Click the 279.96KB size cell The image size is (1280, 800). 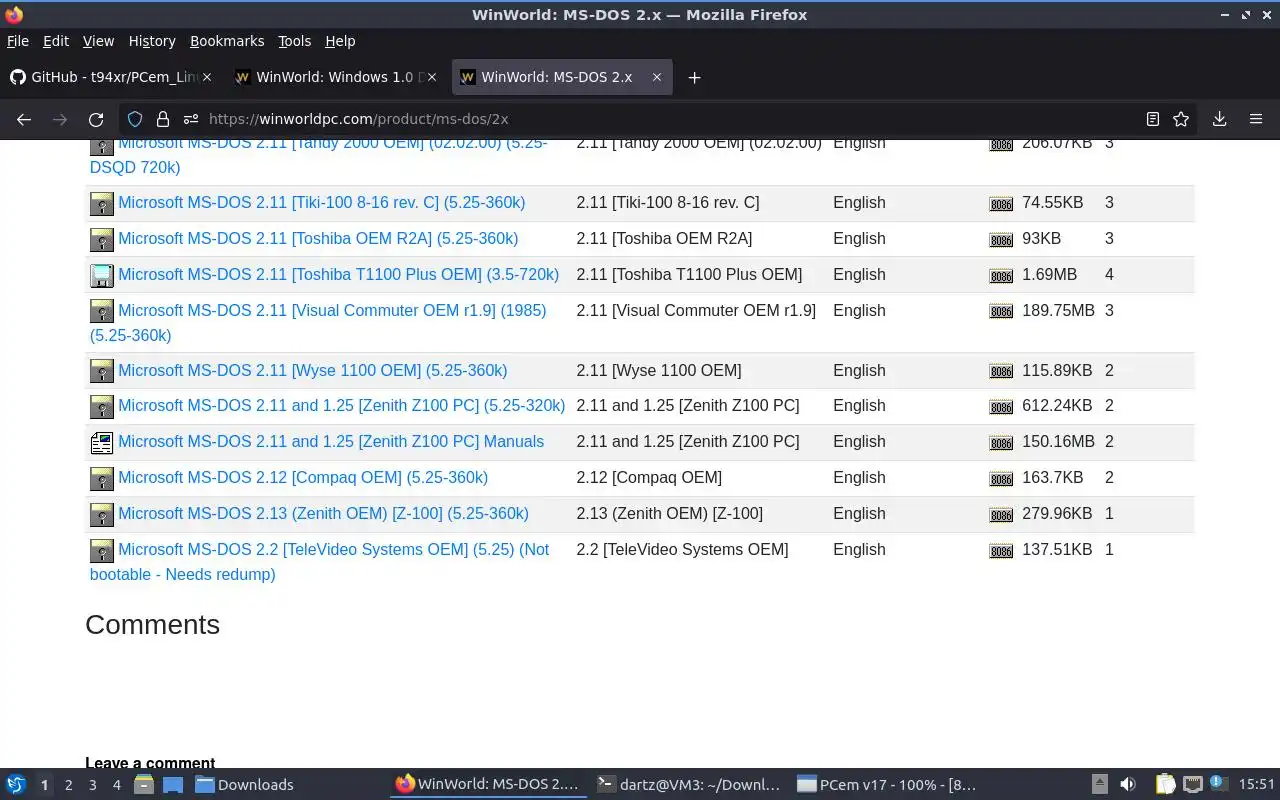click(x=1057, y=514)
